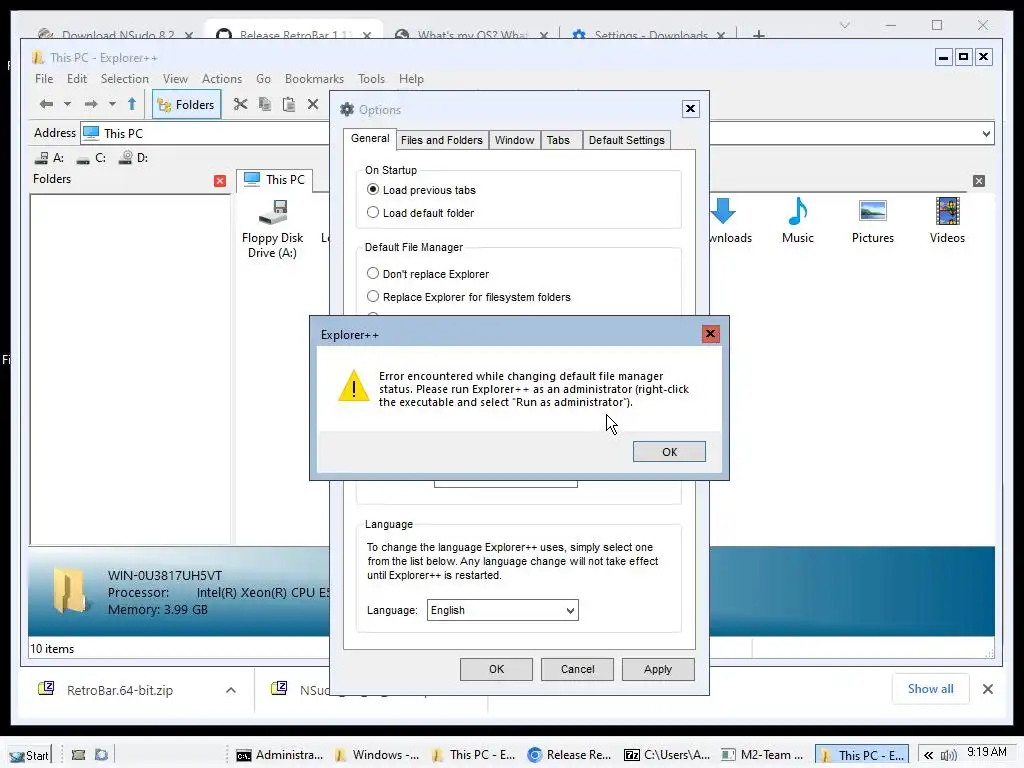Viewport: 1024px width, 768px height.
Task: Open the Back history dropdown arrow
Action: point(67,104)
